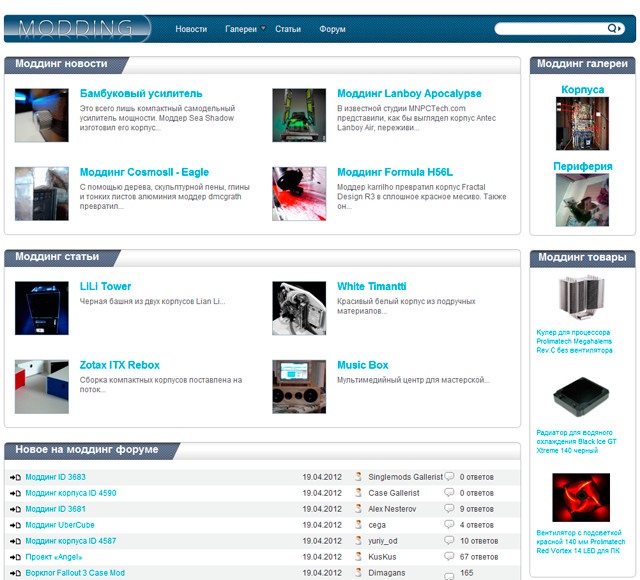Open the White Timantti article link
The image size is (640, 580).
tap(371, 287)
